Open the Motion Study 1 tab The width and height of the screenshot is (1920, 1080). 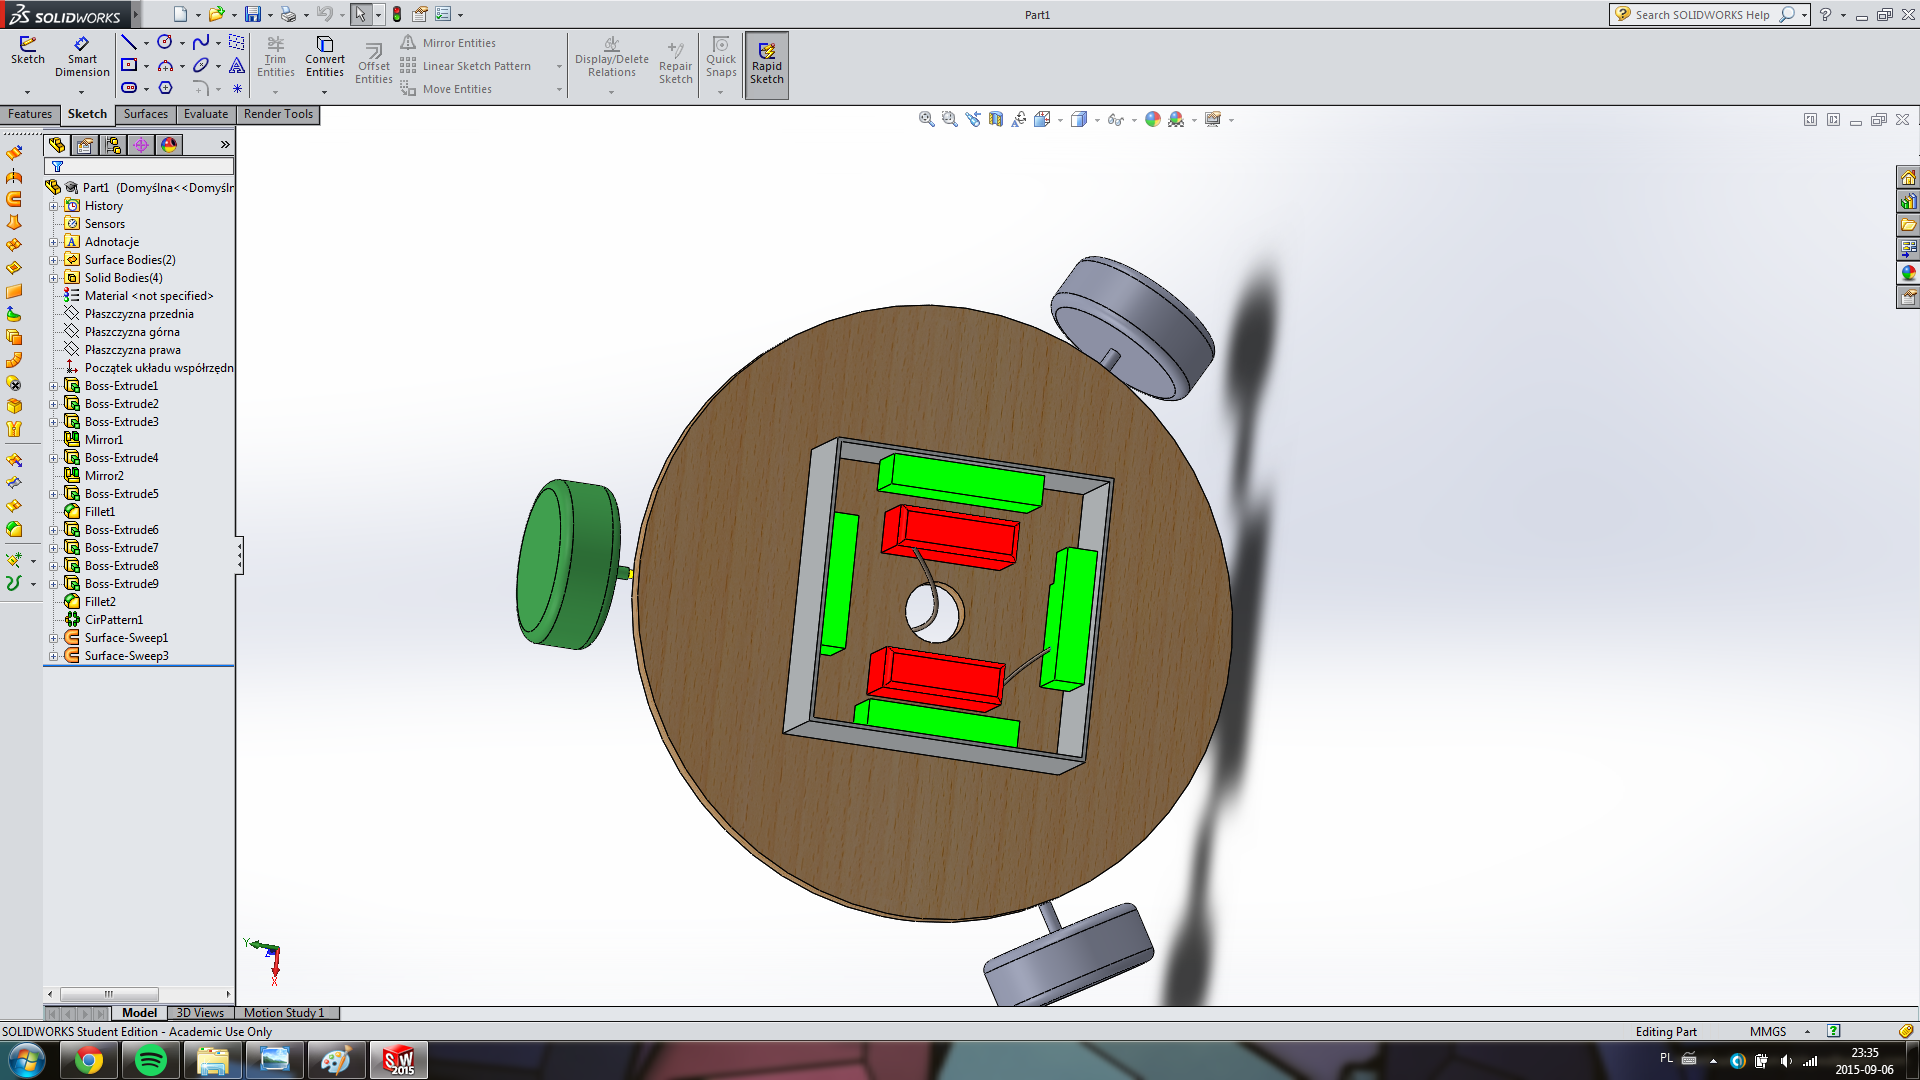(x=285, y=1013)
